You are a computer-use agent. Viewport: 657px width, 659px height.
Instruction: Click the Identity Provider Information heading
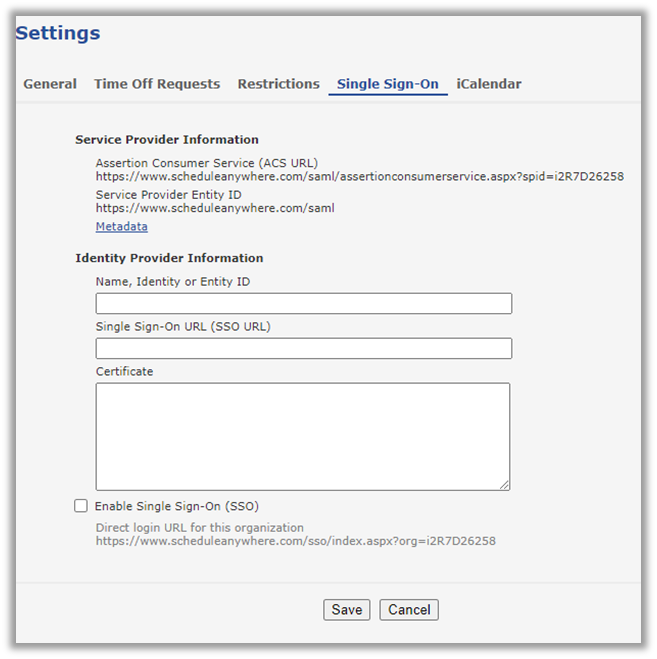point(169,258)
